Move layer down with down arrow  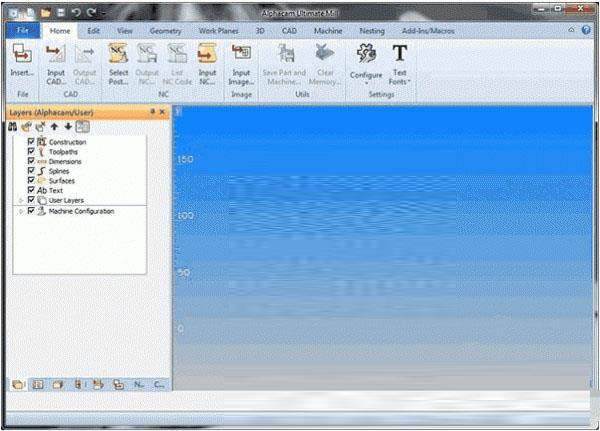68,126
